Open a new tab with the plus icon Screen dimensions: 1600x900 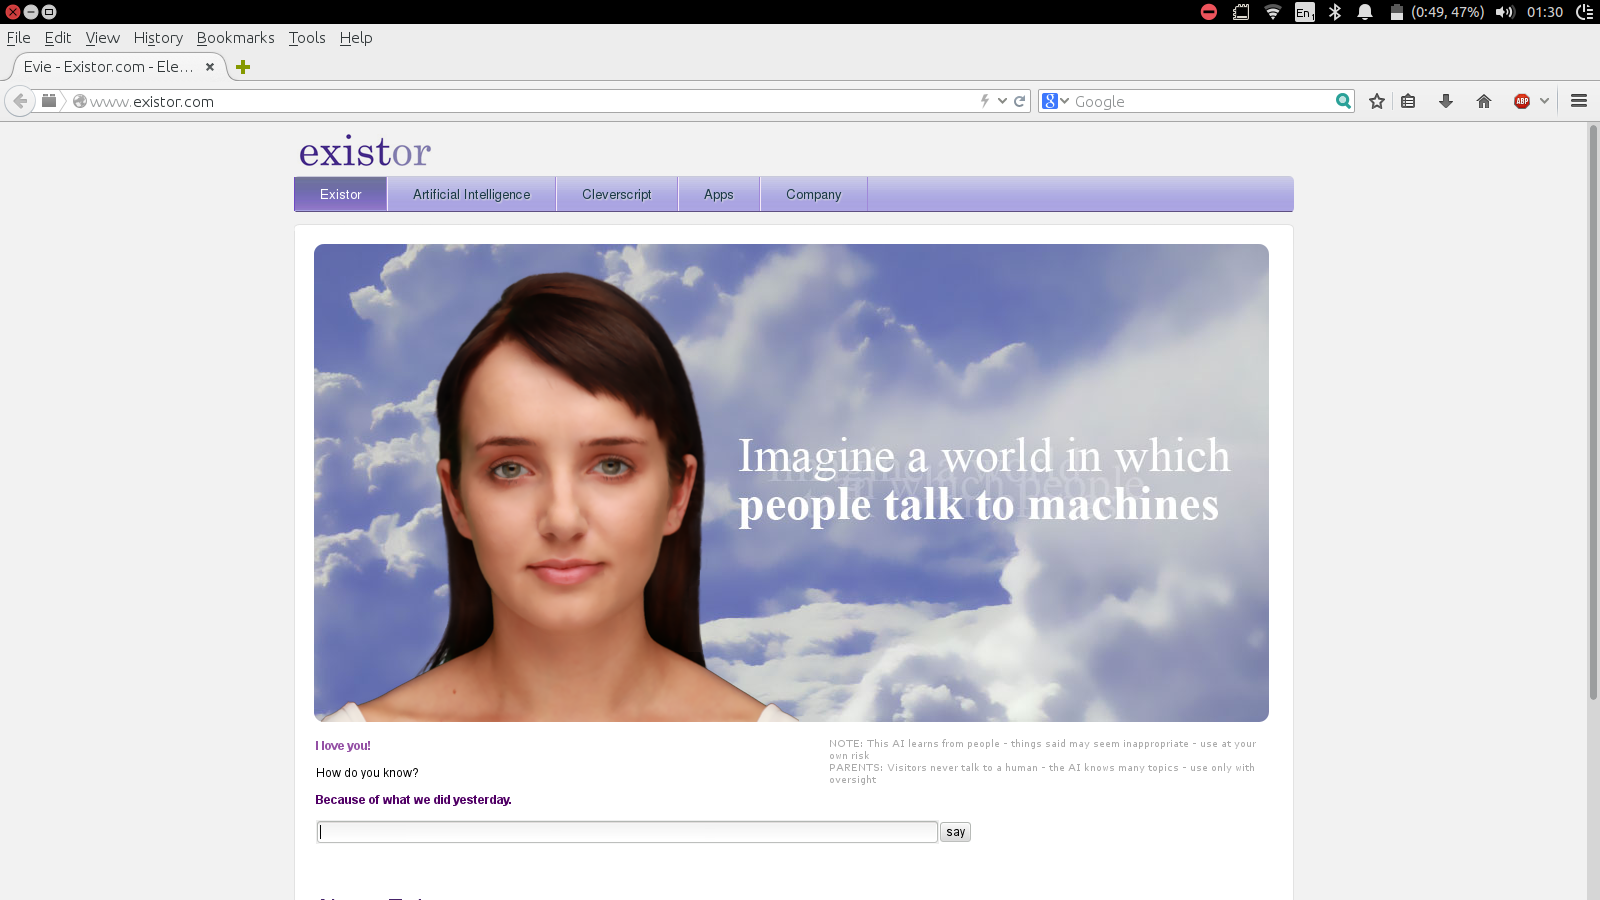click(x=243, y=67)
